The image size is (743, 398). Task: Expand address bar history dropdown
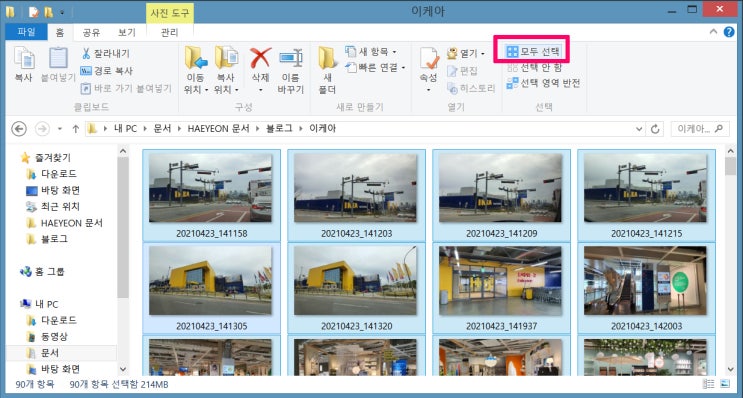pos(639,129)
